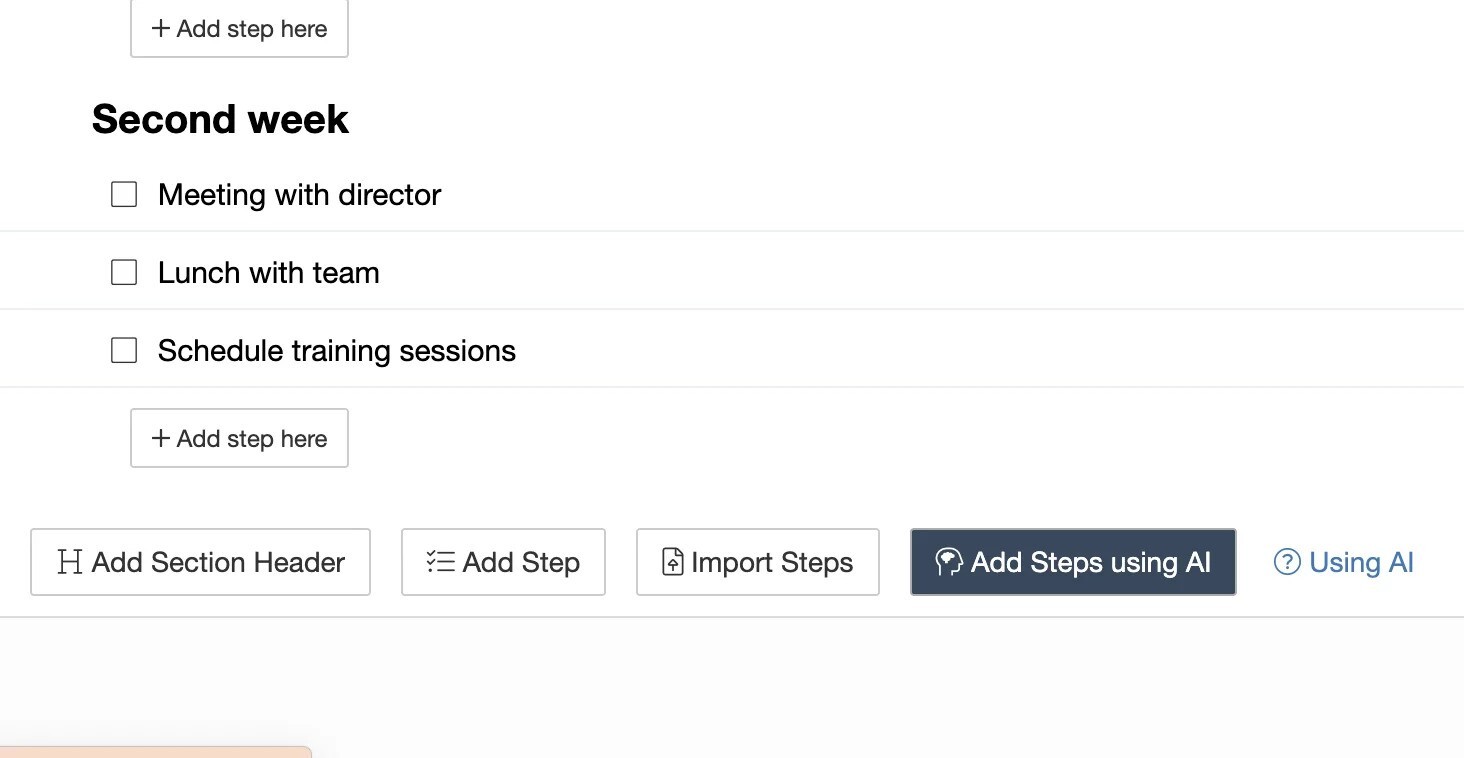Screen dimensions: 1464x758
Task: Click the question mark help icon
Action: [1287, 562]
